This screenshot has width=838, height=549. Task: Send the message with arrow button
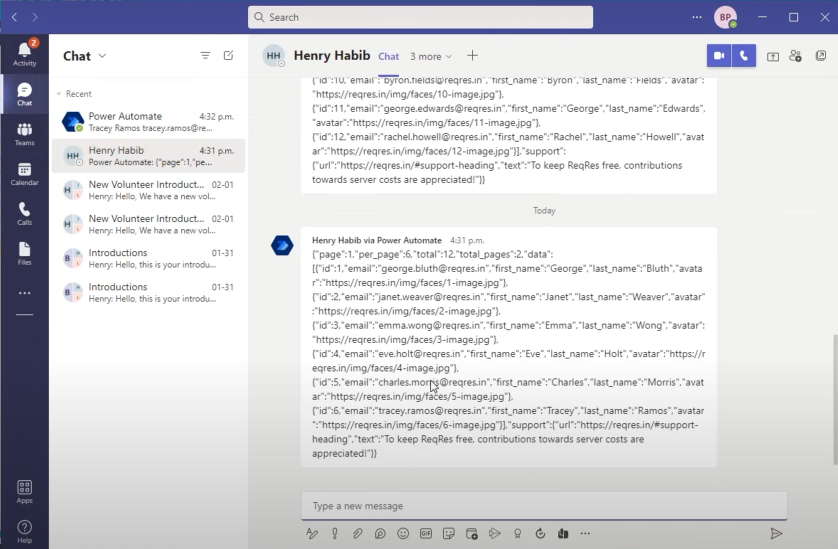pyautogui.click(x=776, y=533)
